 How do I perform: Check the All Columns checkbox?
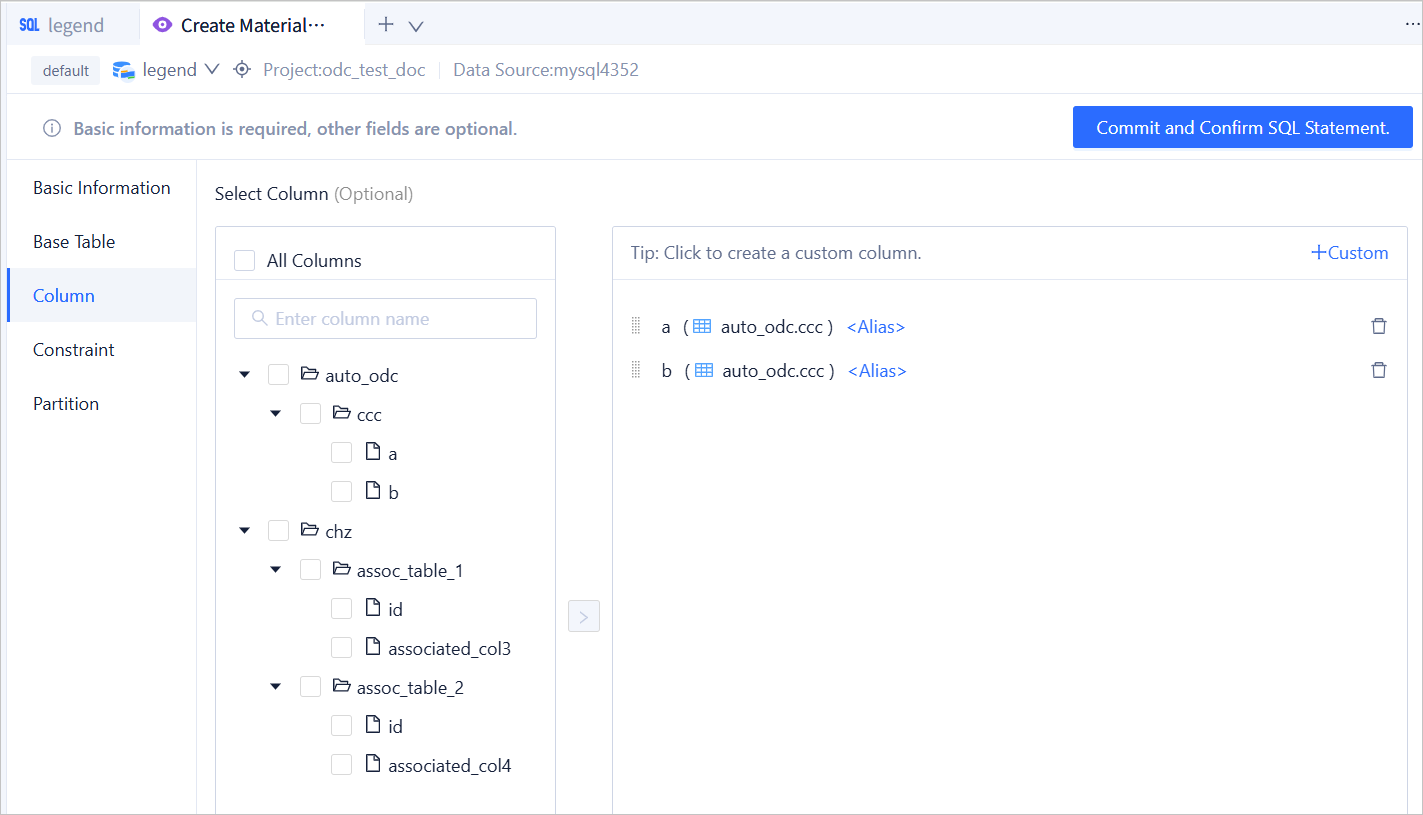(x=244, y=261)
